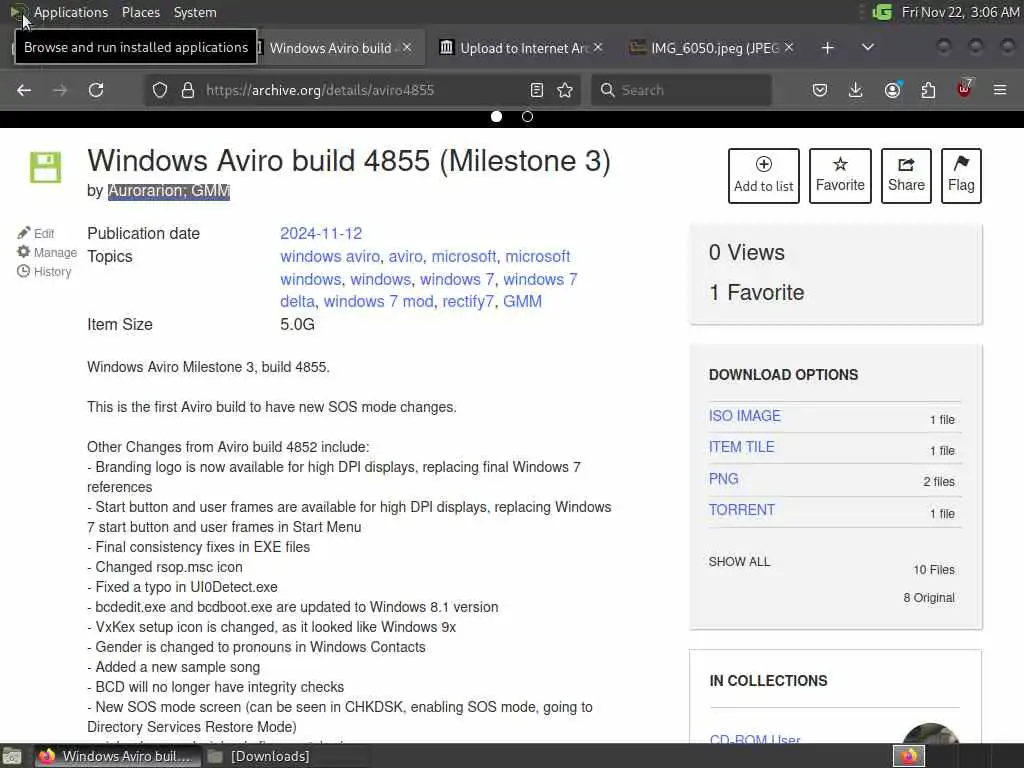Open the item History link
The height and width of the screenshot is (768, 1024).
44,272
